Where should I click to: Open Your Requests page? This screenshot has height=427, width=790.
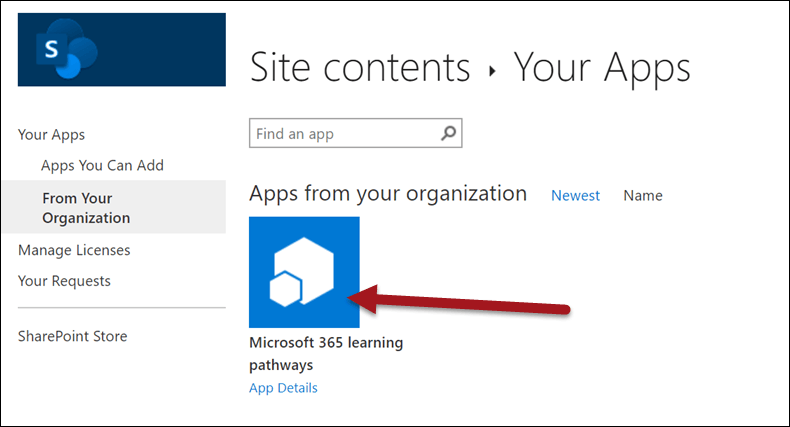[x=64, y=280]
